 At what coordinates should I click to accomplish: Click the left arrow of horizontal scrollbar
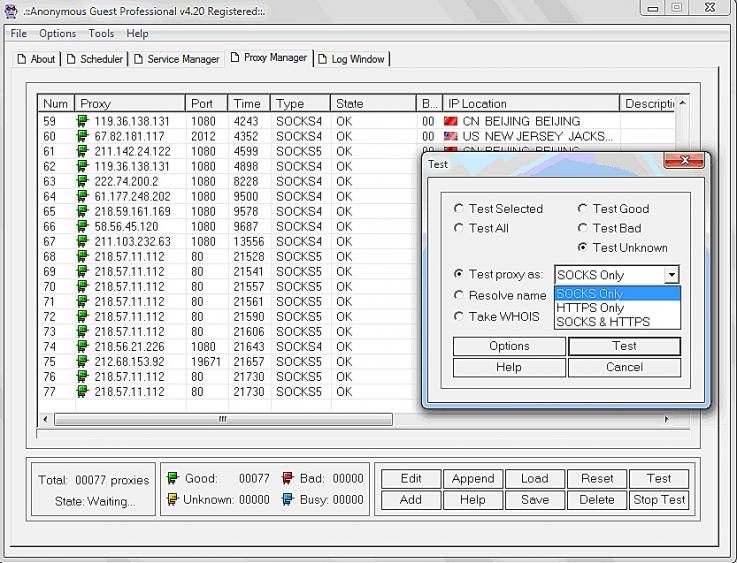45,419
